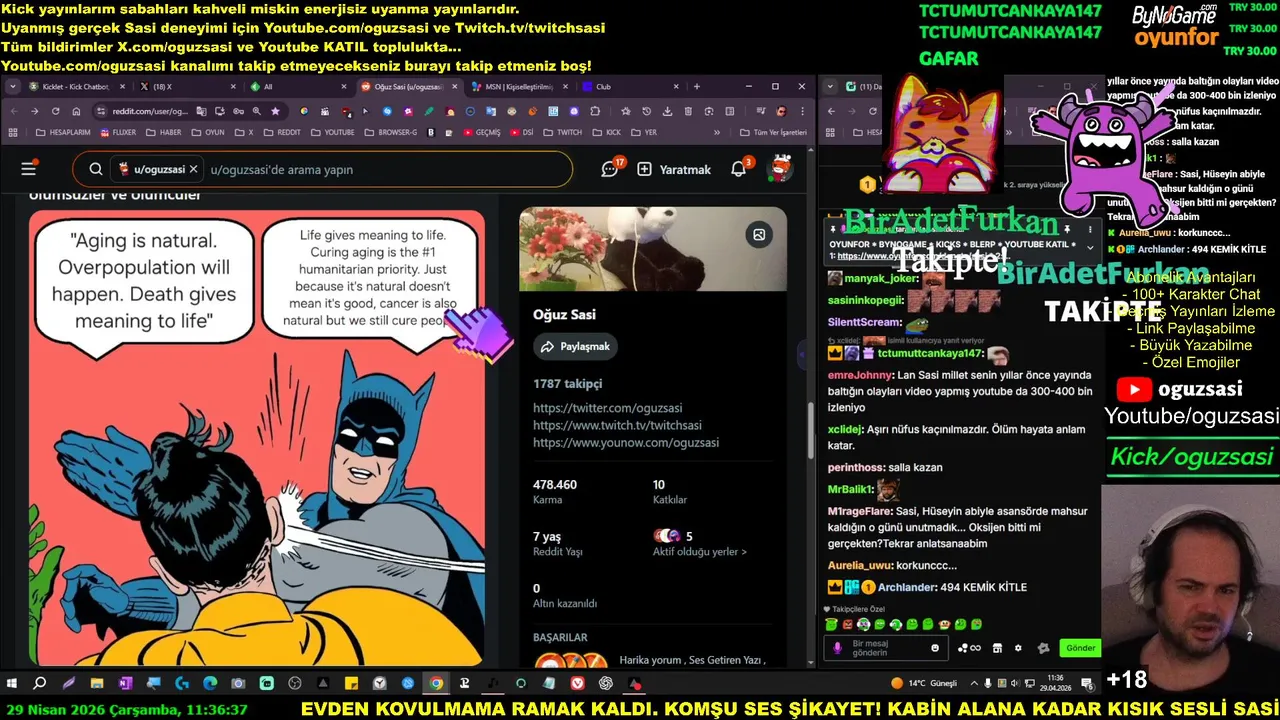The image size is (1280, 720).
Task: Open the YOUTUBE bookmarks folder
Action: pyautogui.click(x=332, y=132)
